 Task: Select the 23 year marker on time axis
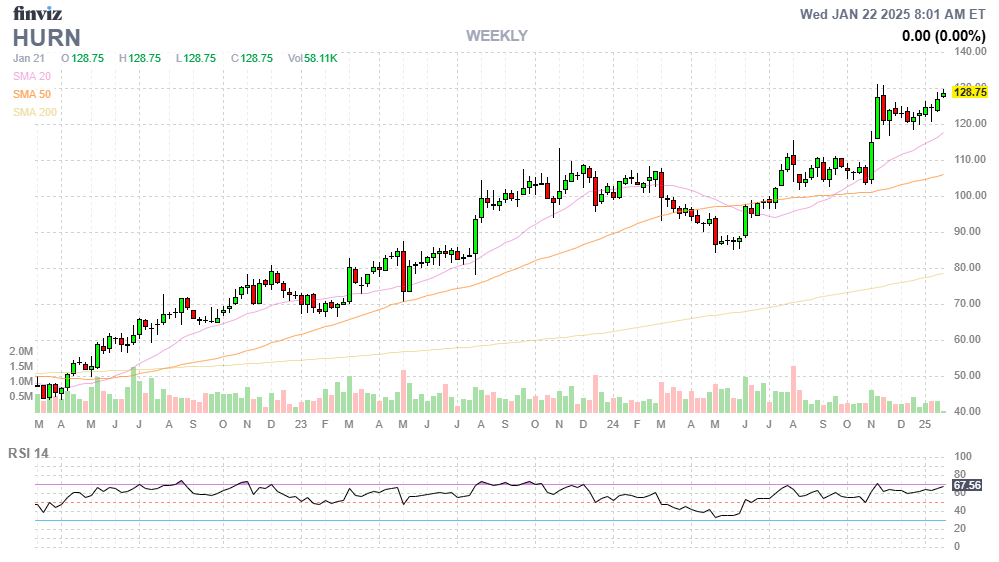click(x=299, y=425)
